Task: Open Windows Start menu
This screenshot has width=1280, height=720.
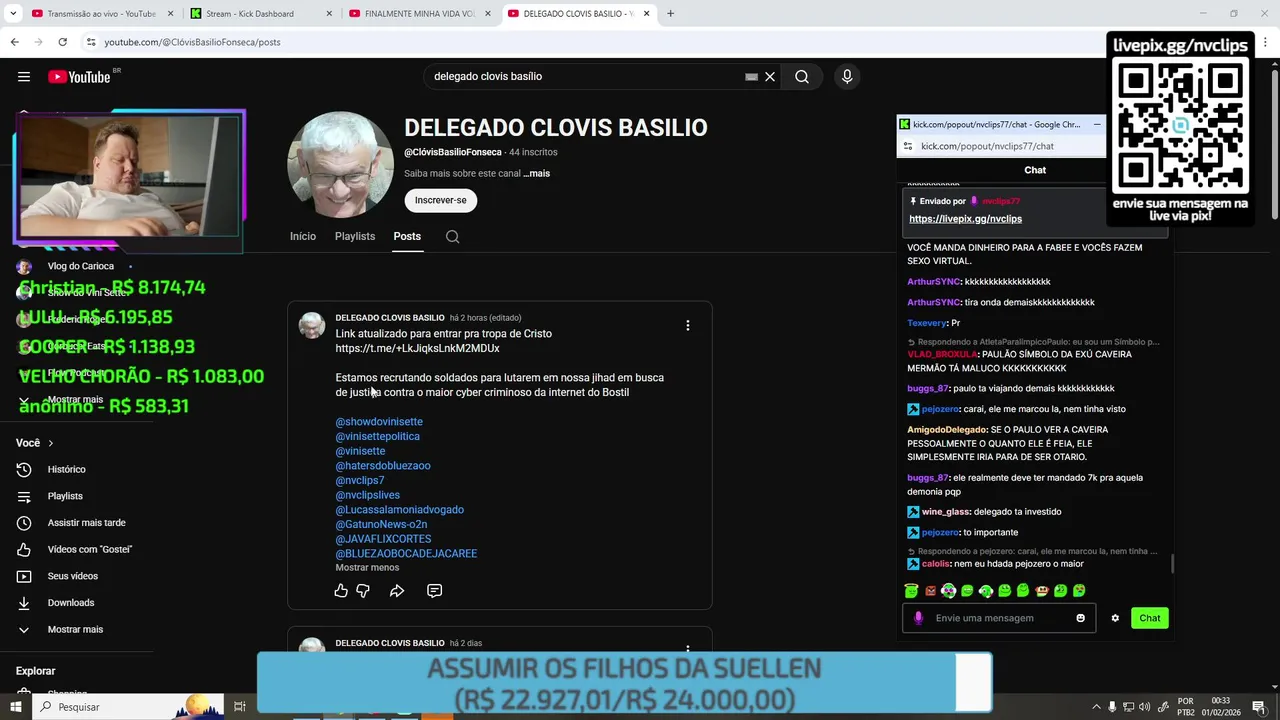Action: (x=16, y=707)
